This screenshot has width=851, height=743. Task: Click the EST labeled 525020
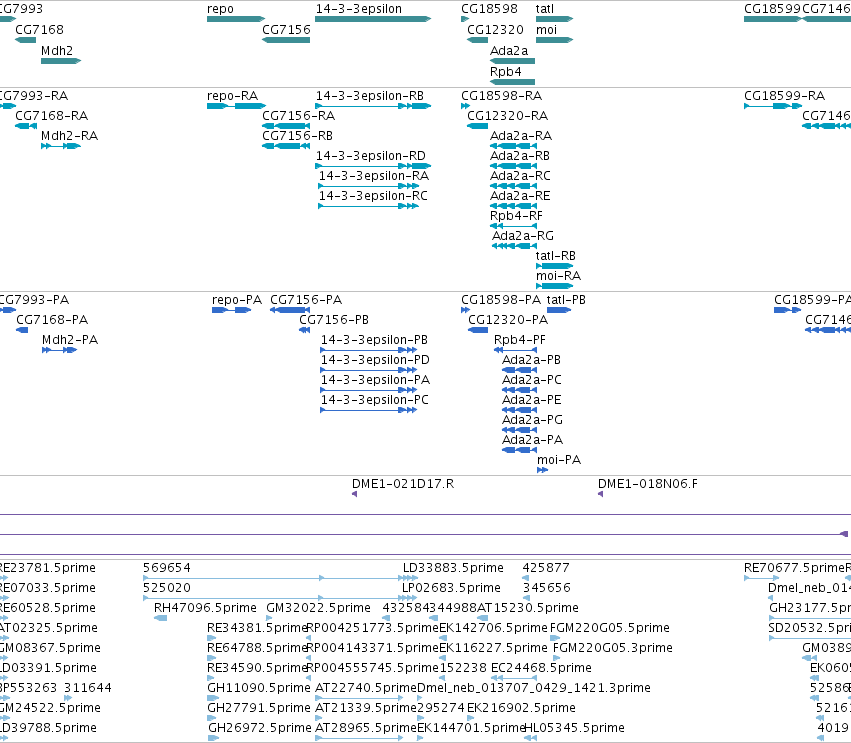(x=167, y=588)
